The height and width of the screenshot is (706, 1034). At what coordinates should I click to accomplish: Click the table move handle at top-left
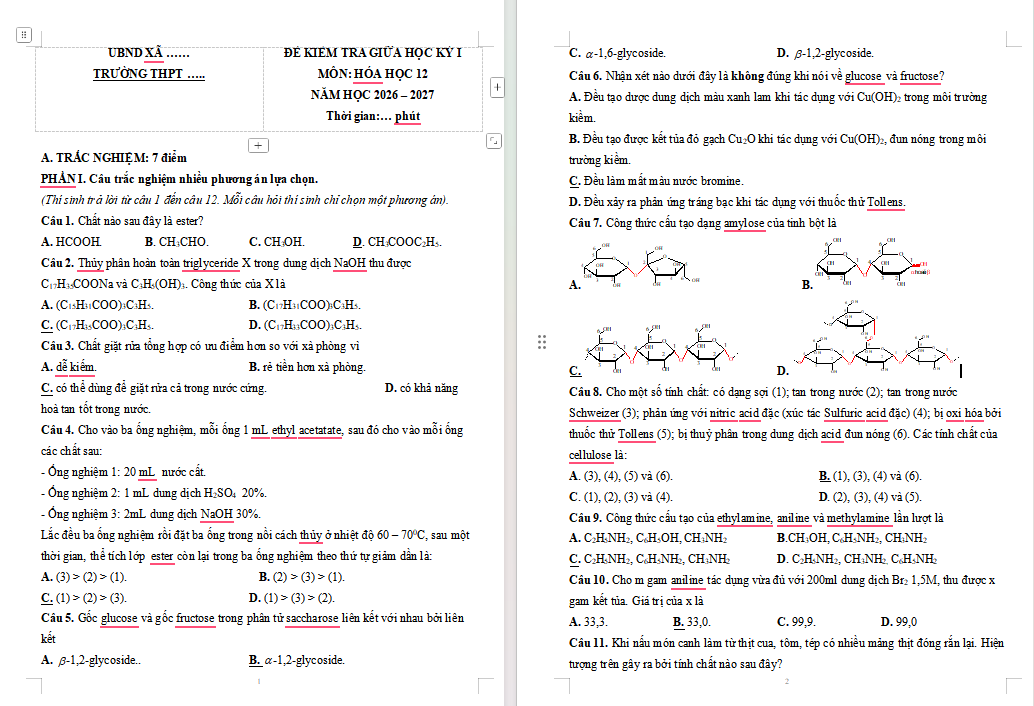click(24, 34)
